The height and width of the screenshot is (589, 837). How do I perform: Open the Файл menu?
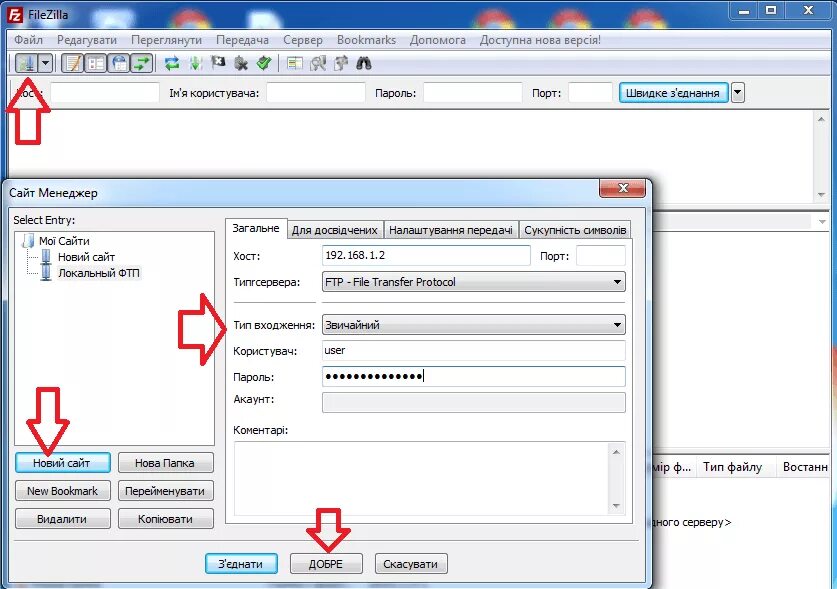point(28,40)
